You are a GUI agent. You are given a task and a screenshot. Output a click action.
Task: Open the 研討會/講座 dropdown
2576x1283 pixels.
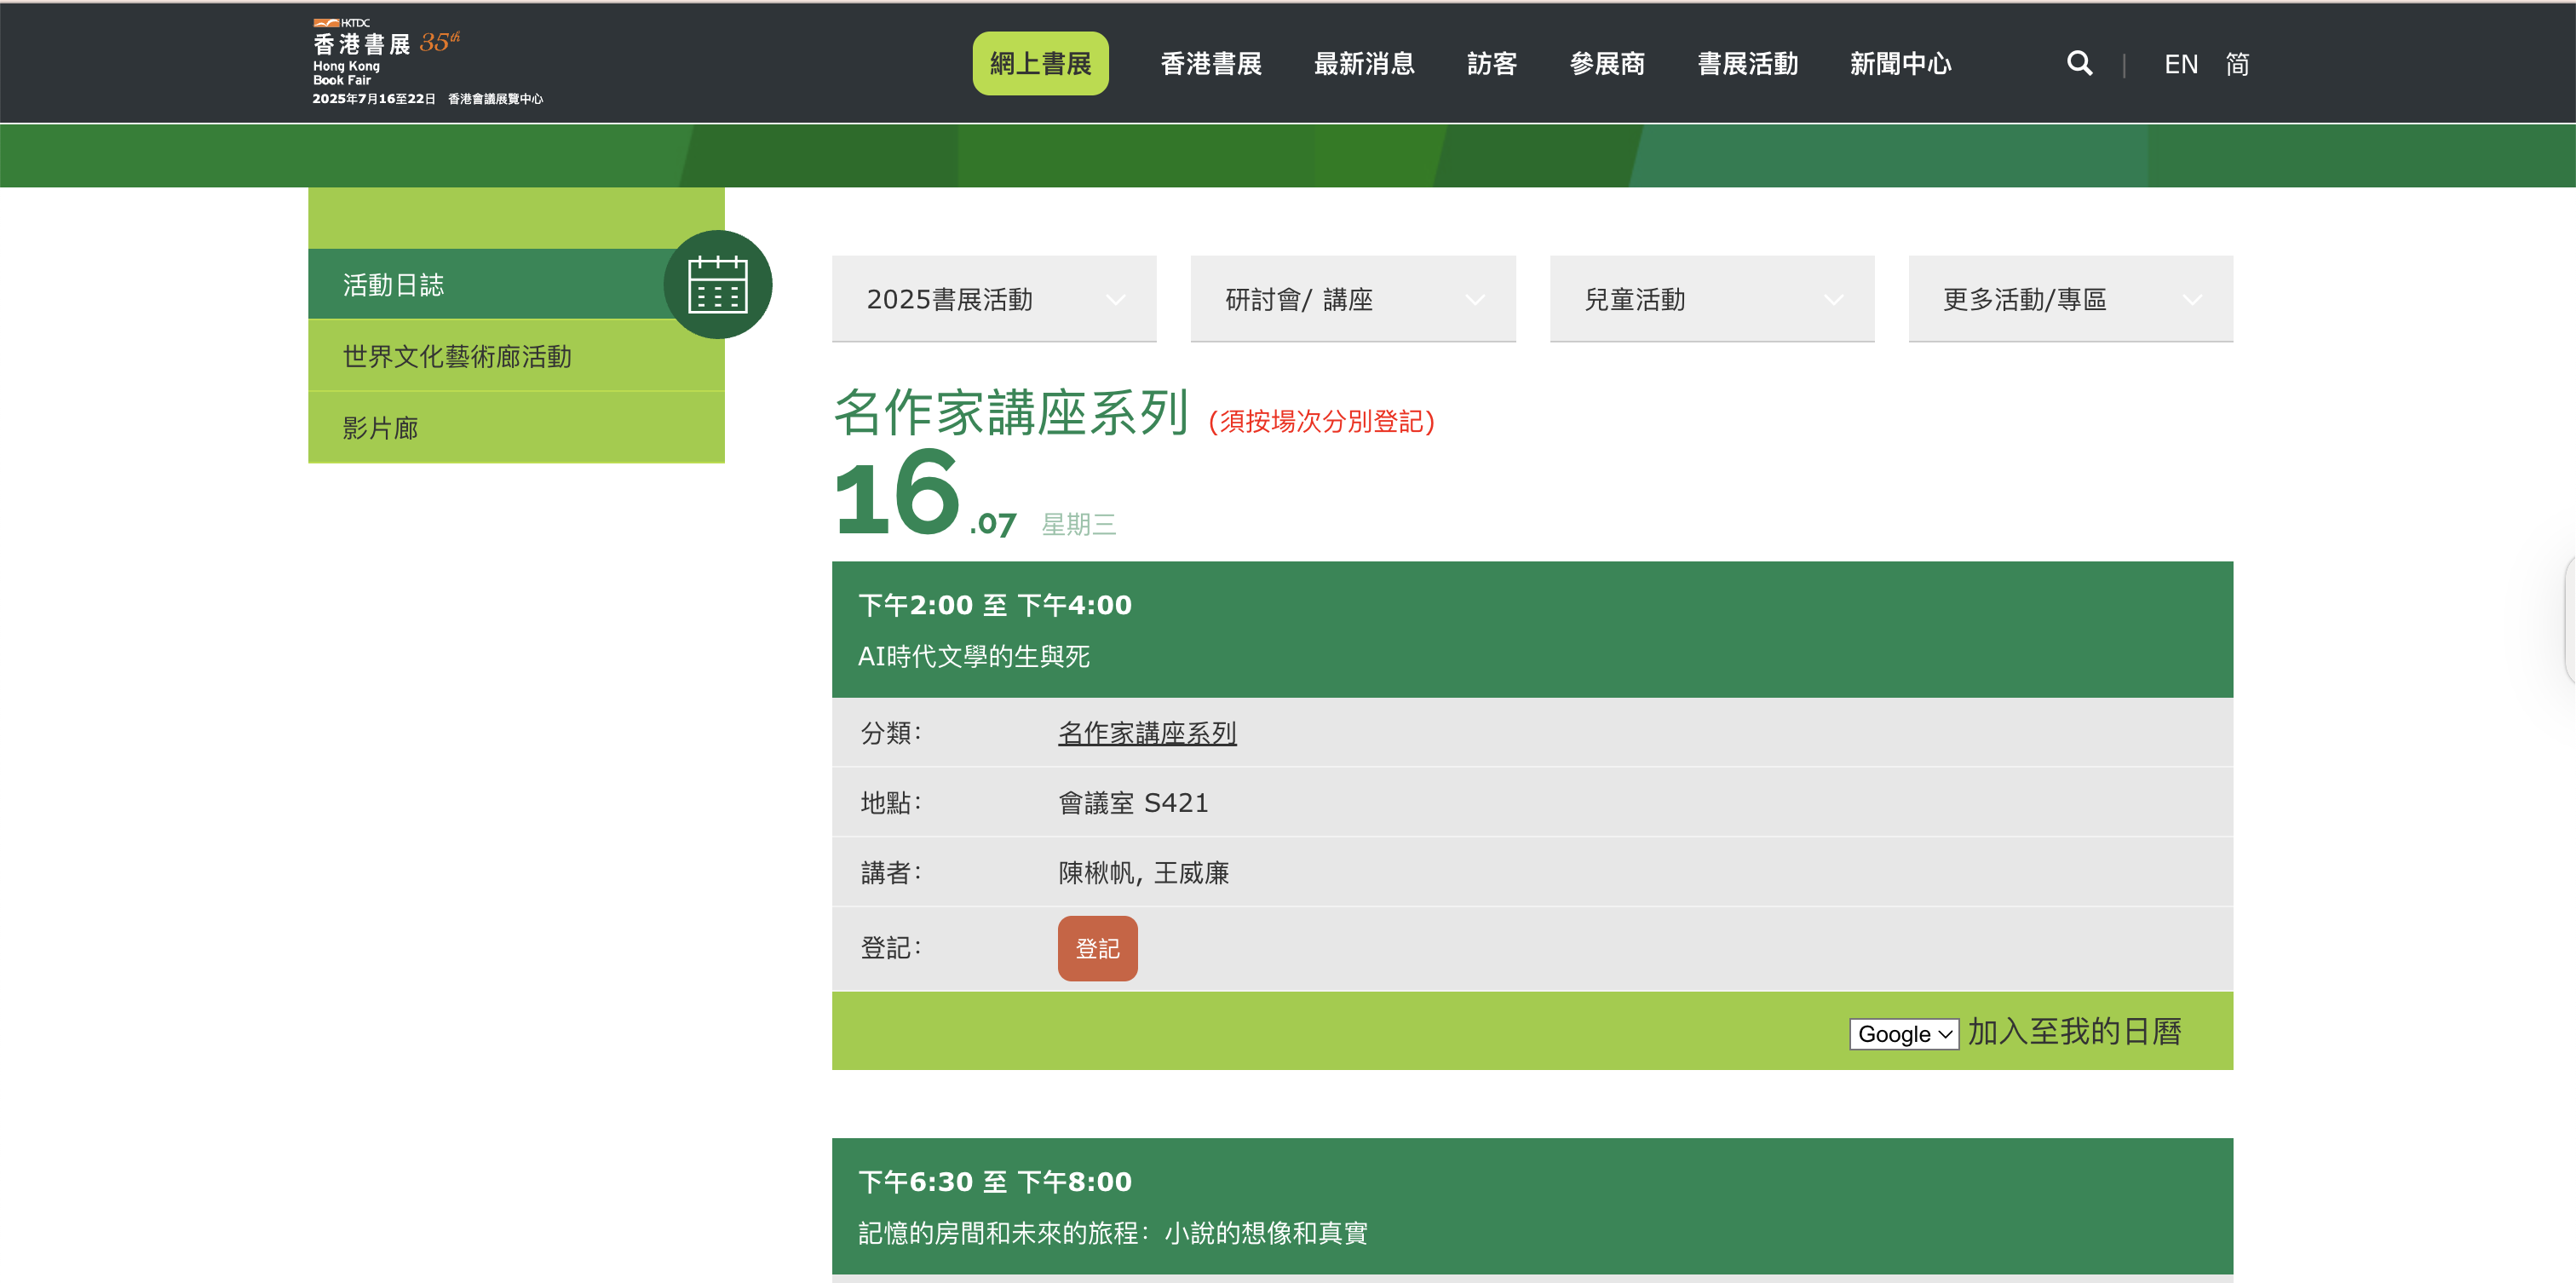pyautogui.click(x=1352, y=299)
